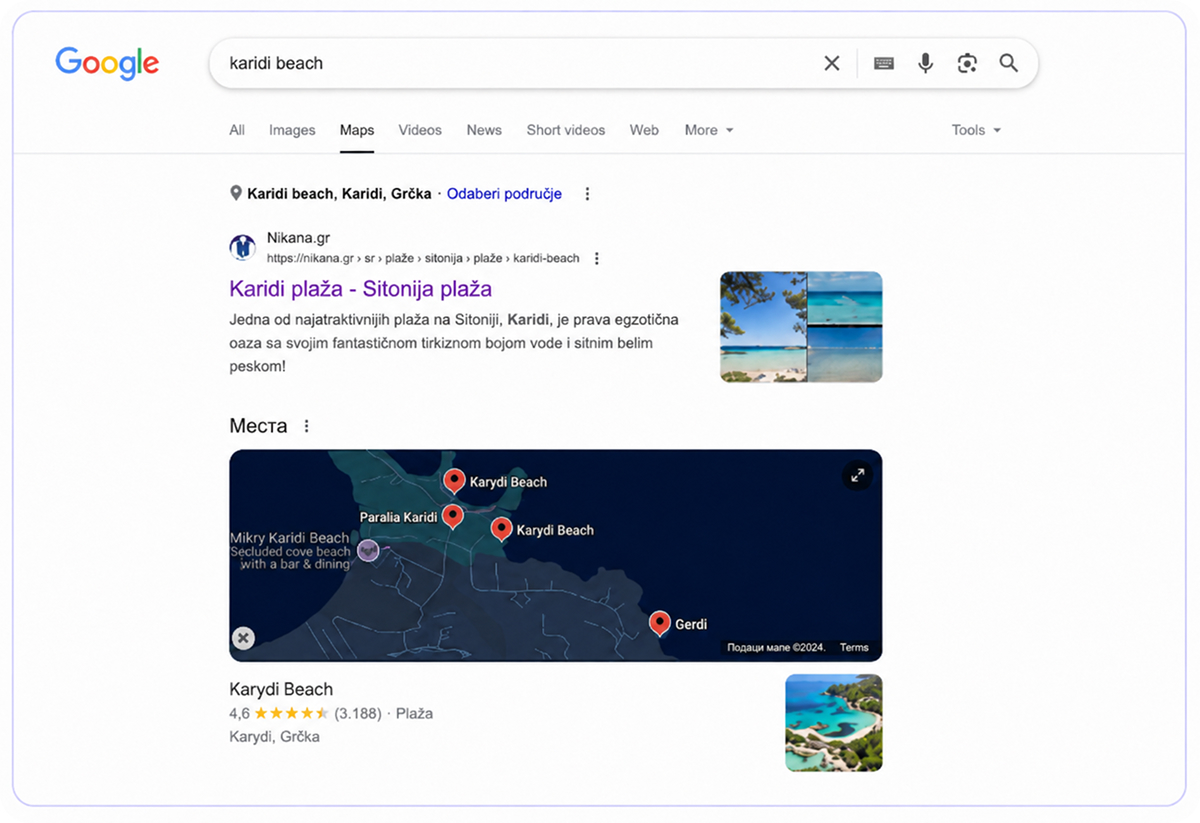Start voice search with the microphone icon
Image resolution: width=1200 pixels, height=823 pixels.
[926, 63]
